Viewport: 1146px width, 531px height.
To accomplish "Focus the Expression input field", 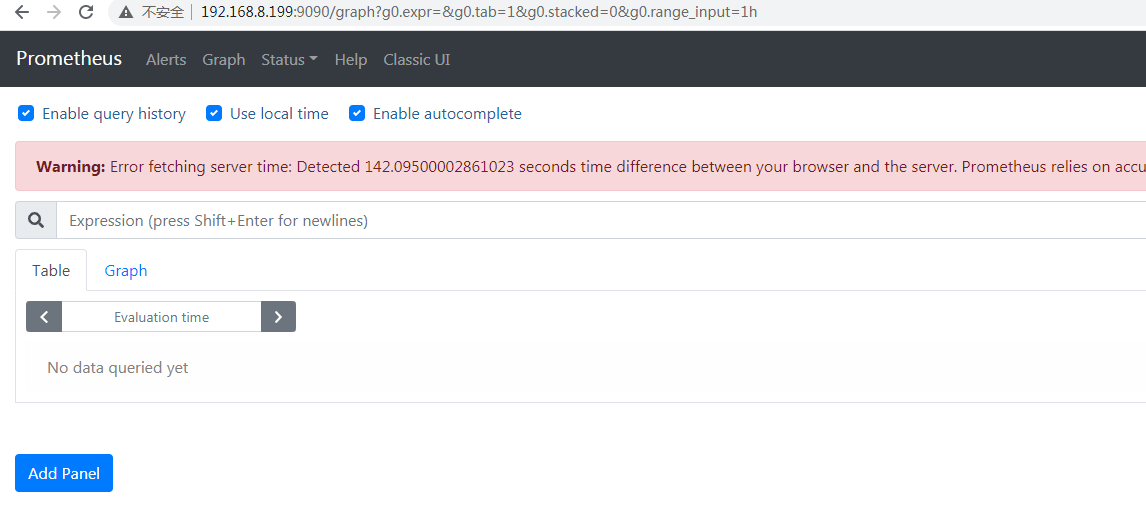I will [601, 220].
